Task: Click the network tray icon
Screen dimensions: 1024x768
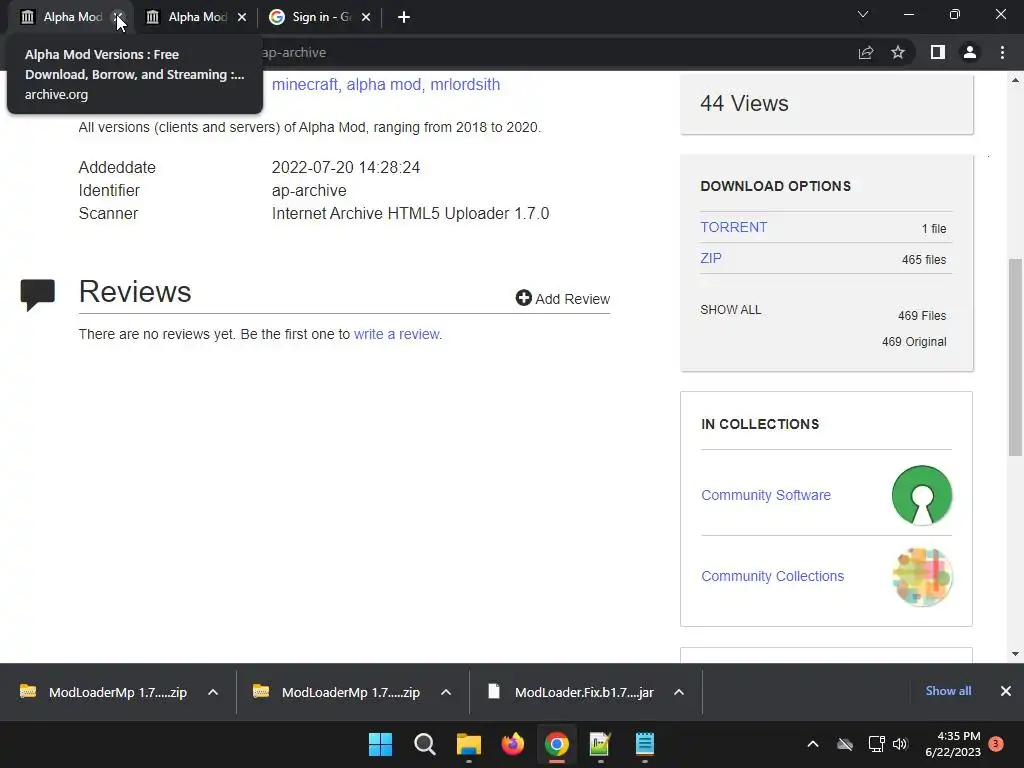Action: (876, 744)
